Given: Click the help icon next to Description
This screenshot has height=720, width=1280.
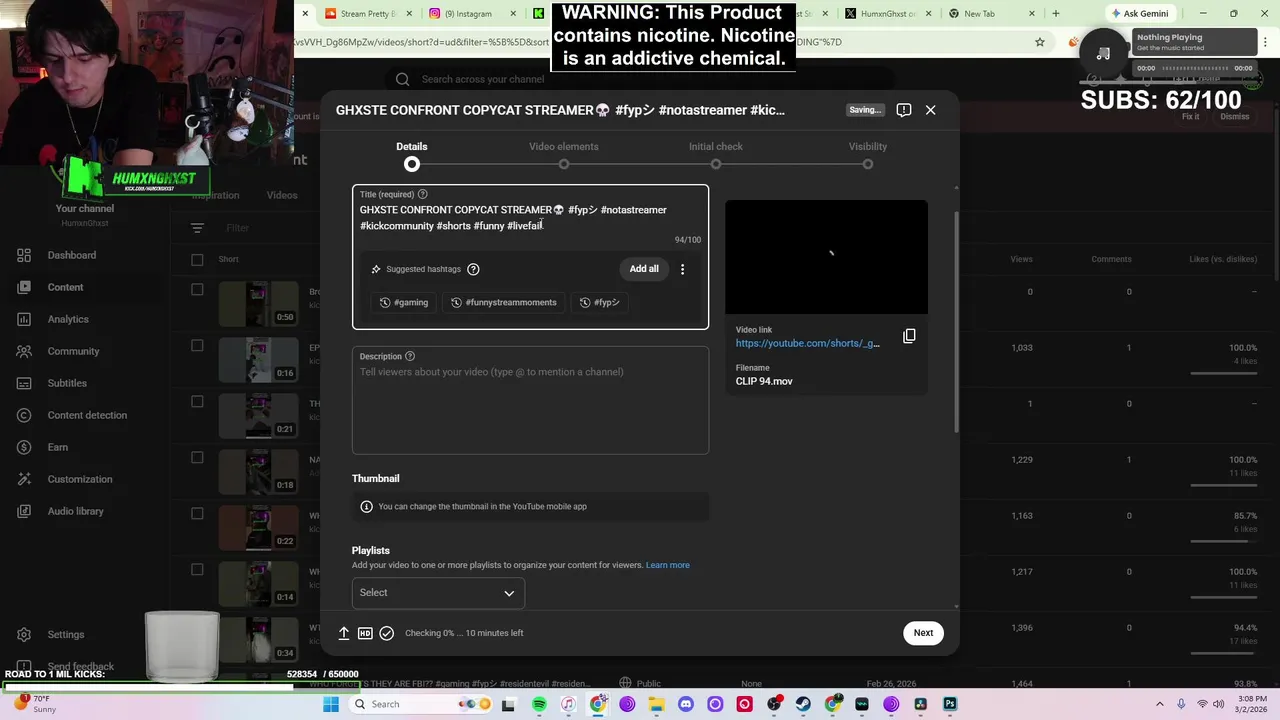Looking at the screenshot, I should (409, 356).
